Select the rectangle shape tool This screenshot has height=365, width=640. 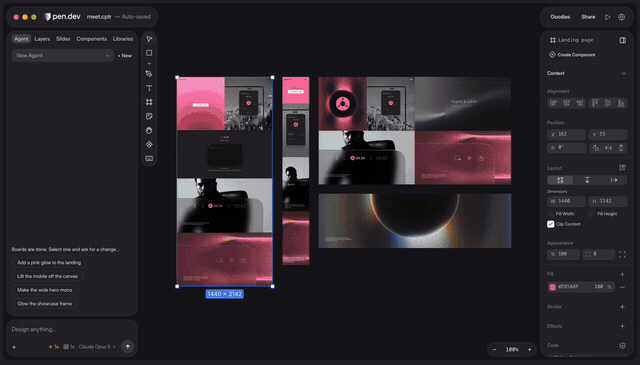149,53
